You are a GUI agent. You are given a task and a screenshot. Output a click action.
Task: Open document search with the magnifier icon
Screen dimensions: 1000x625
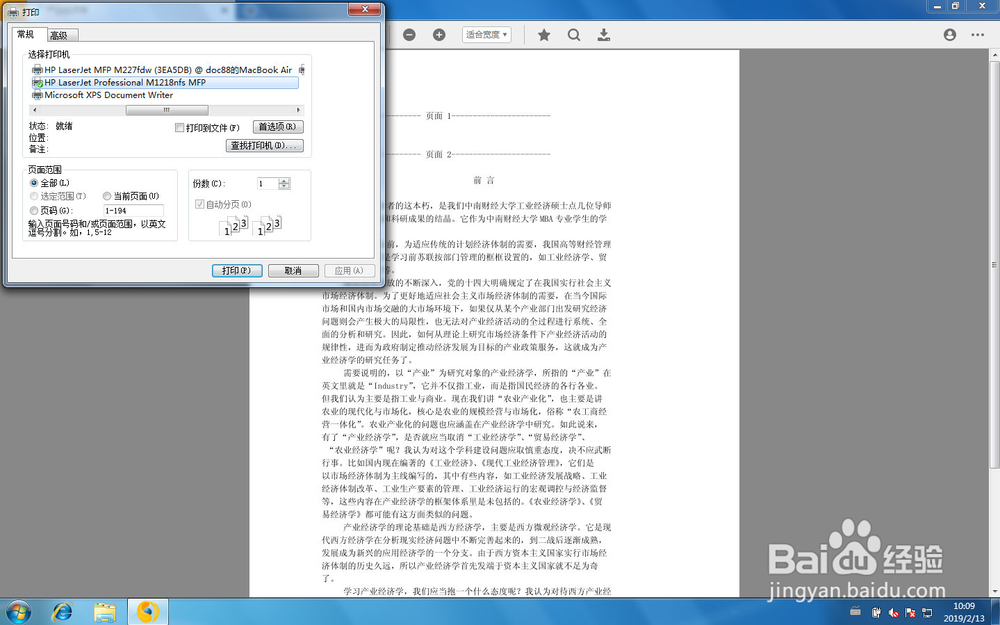pyautogui.click(x=573, y=34)
